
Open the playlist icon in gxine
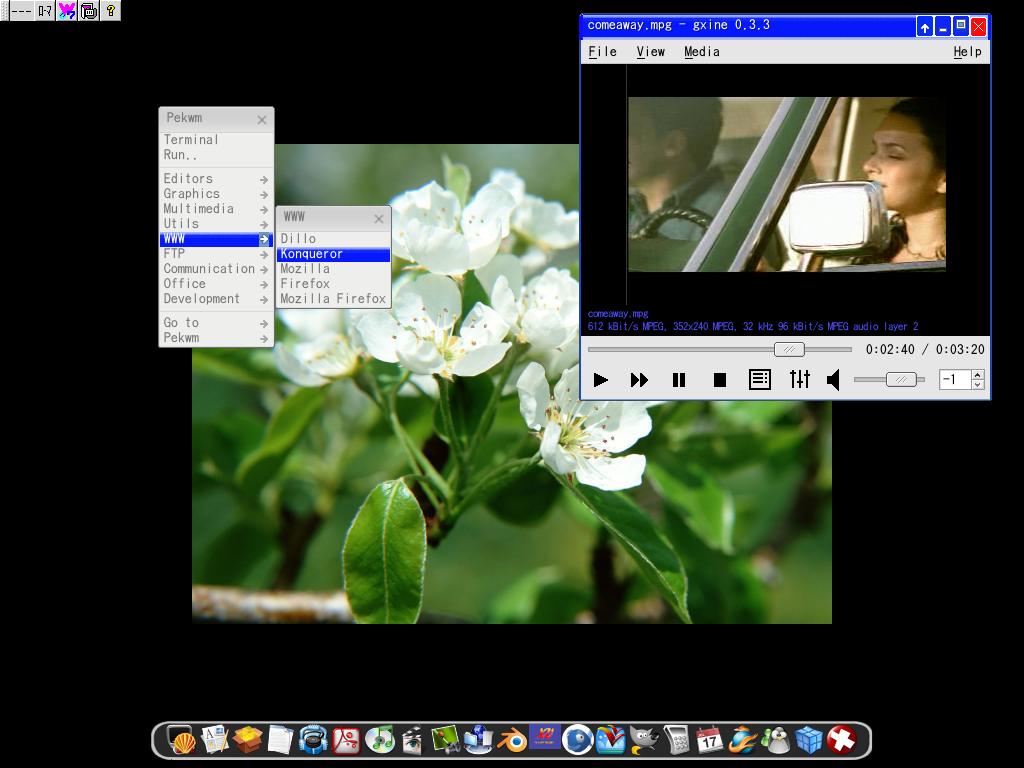(x=760, y=379)
